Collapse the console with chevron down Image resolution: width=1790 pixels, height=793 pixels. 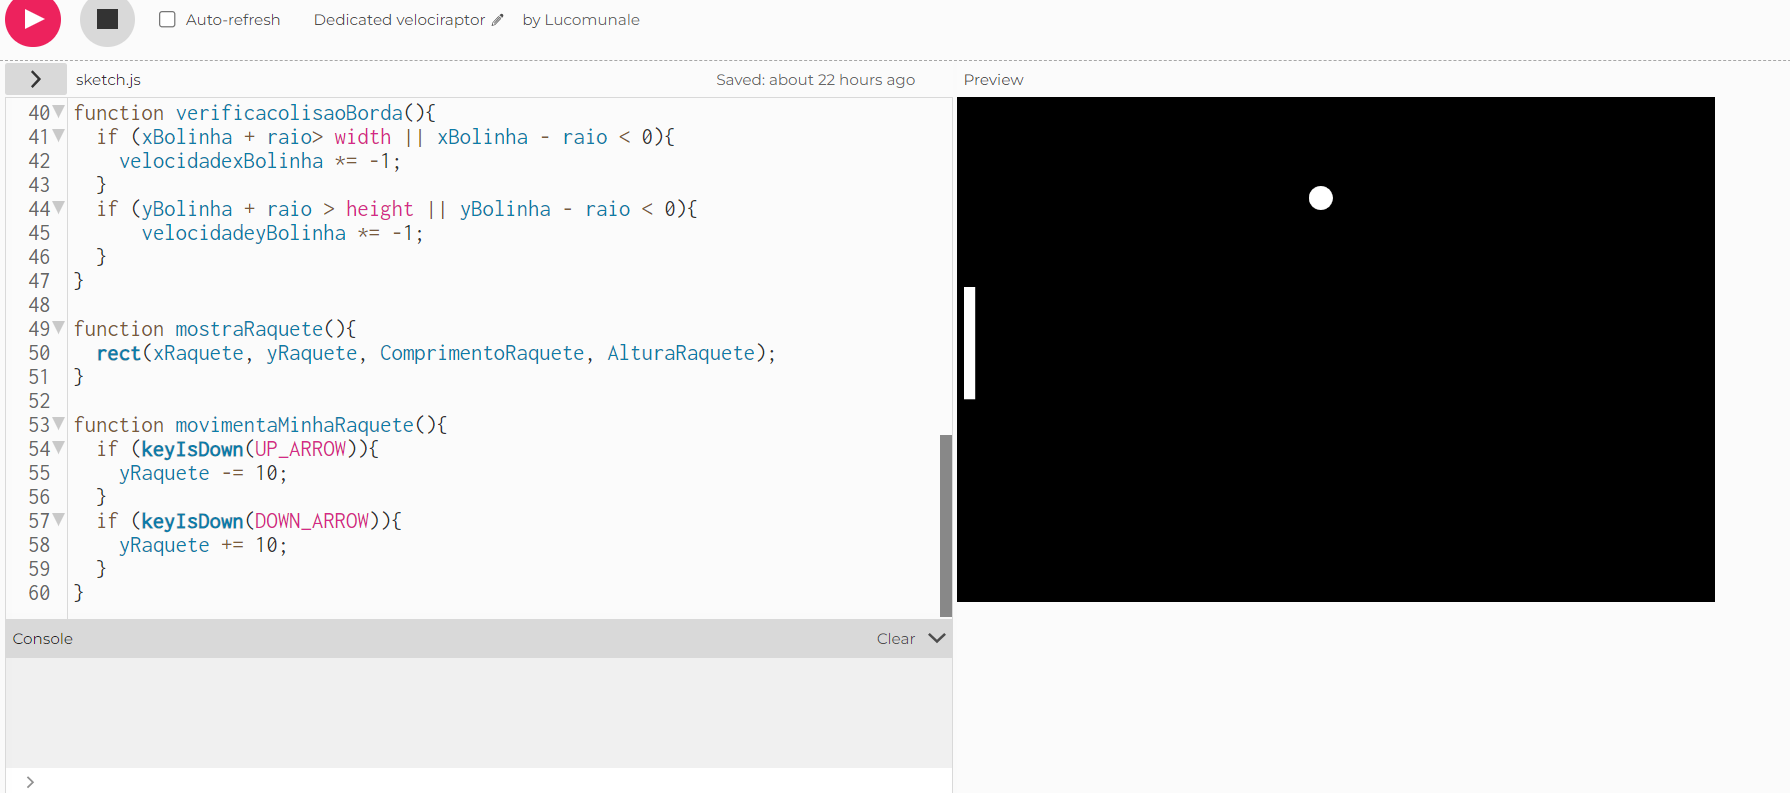937,638
